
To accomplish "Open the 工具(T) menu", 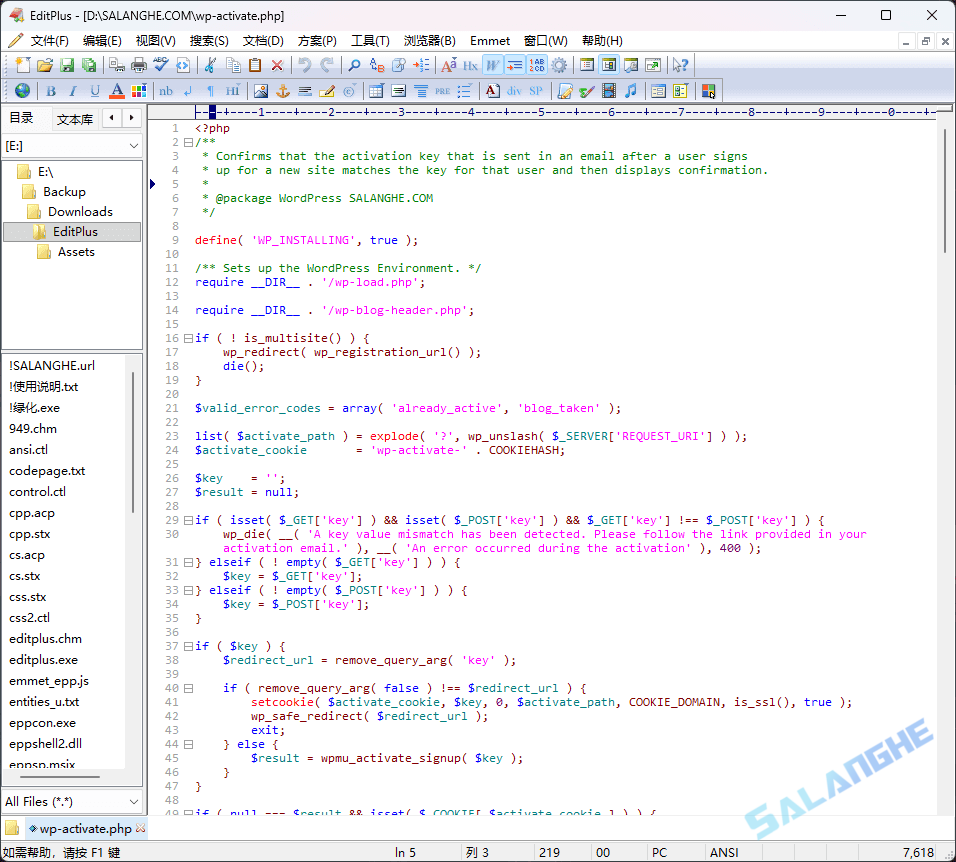I will [x=370, y=41].
